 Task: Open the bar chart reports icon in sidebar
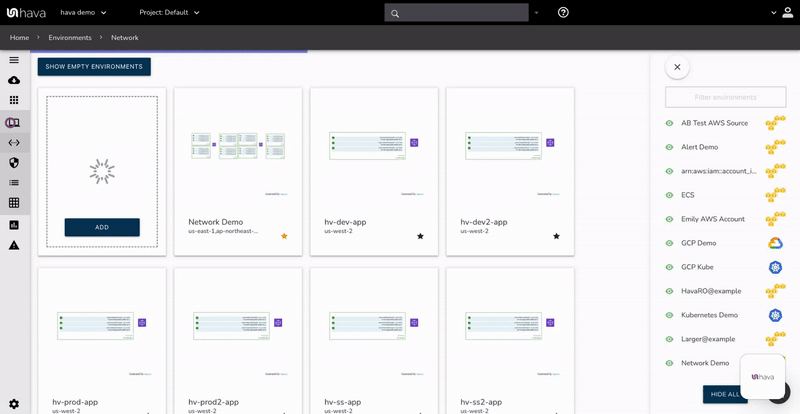[14, 225]
